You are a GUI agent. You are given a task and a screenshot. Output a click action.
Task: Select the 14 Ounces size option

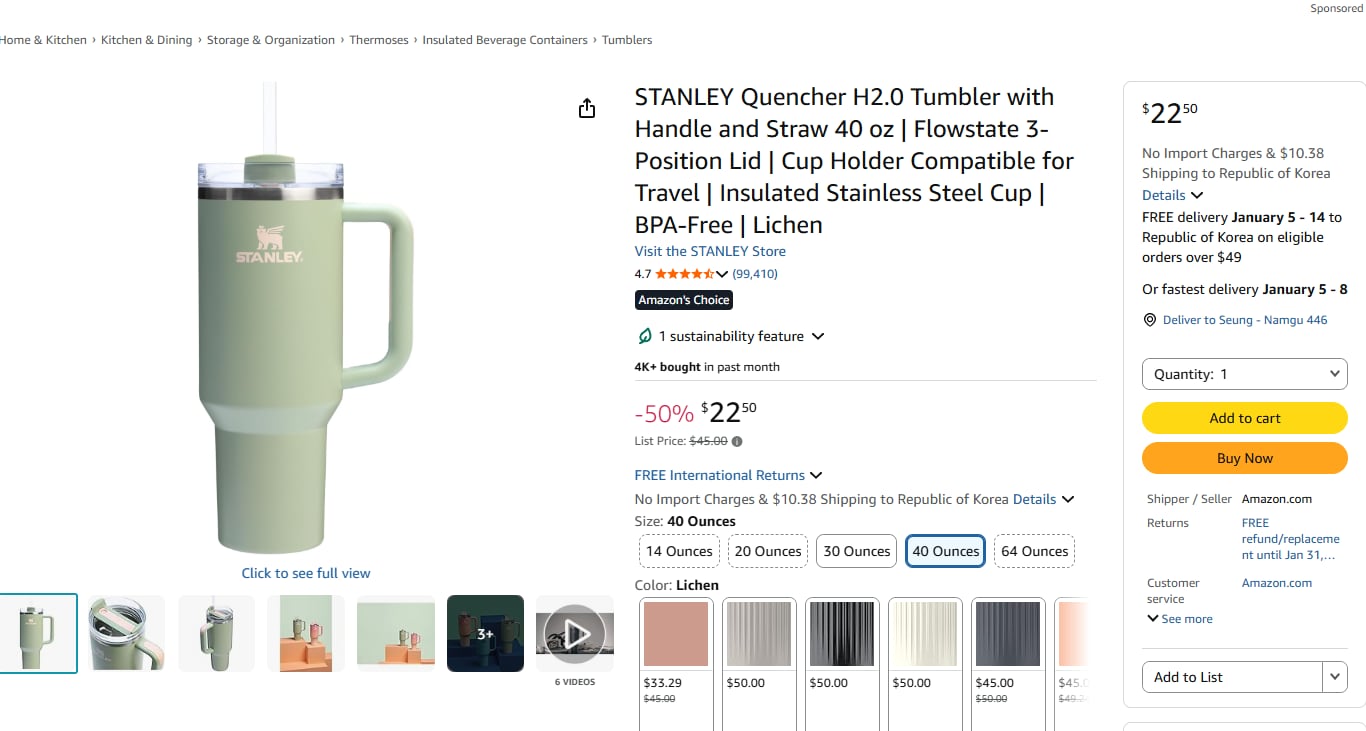tap(679, 551)
